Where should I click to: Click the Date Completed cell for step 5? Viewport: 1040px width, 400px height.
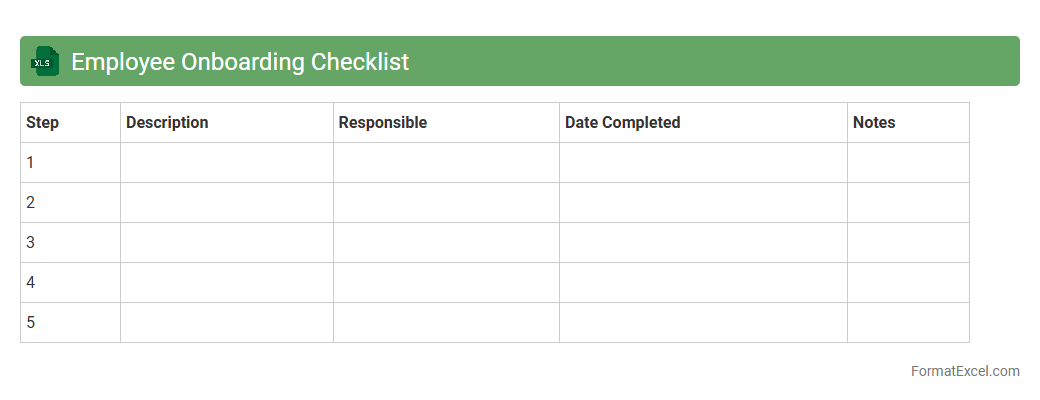[x=703, y=323]
